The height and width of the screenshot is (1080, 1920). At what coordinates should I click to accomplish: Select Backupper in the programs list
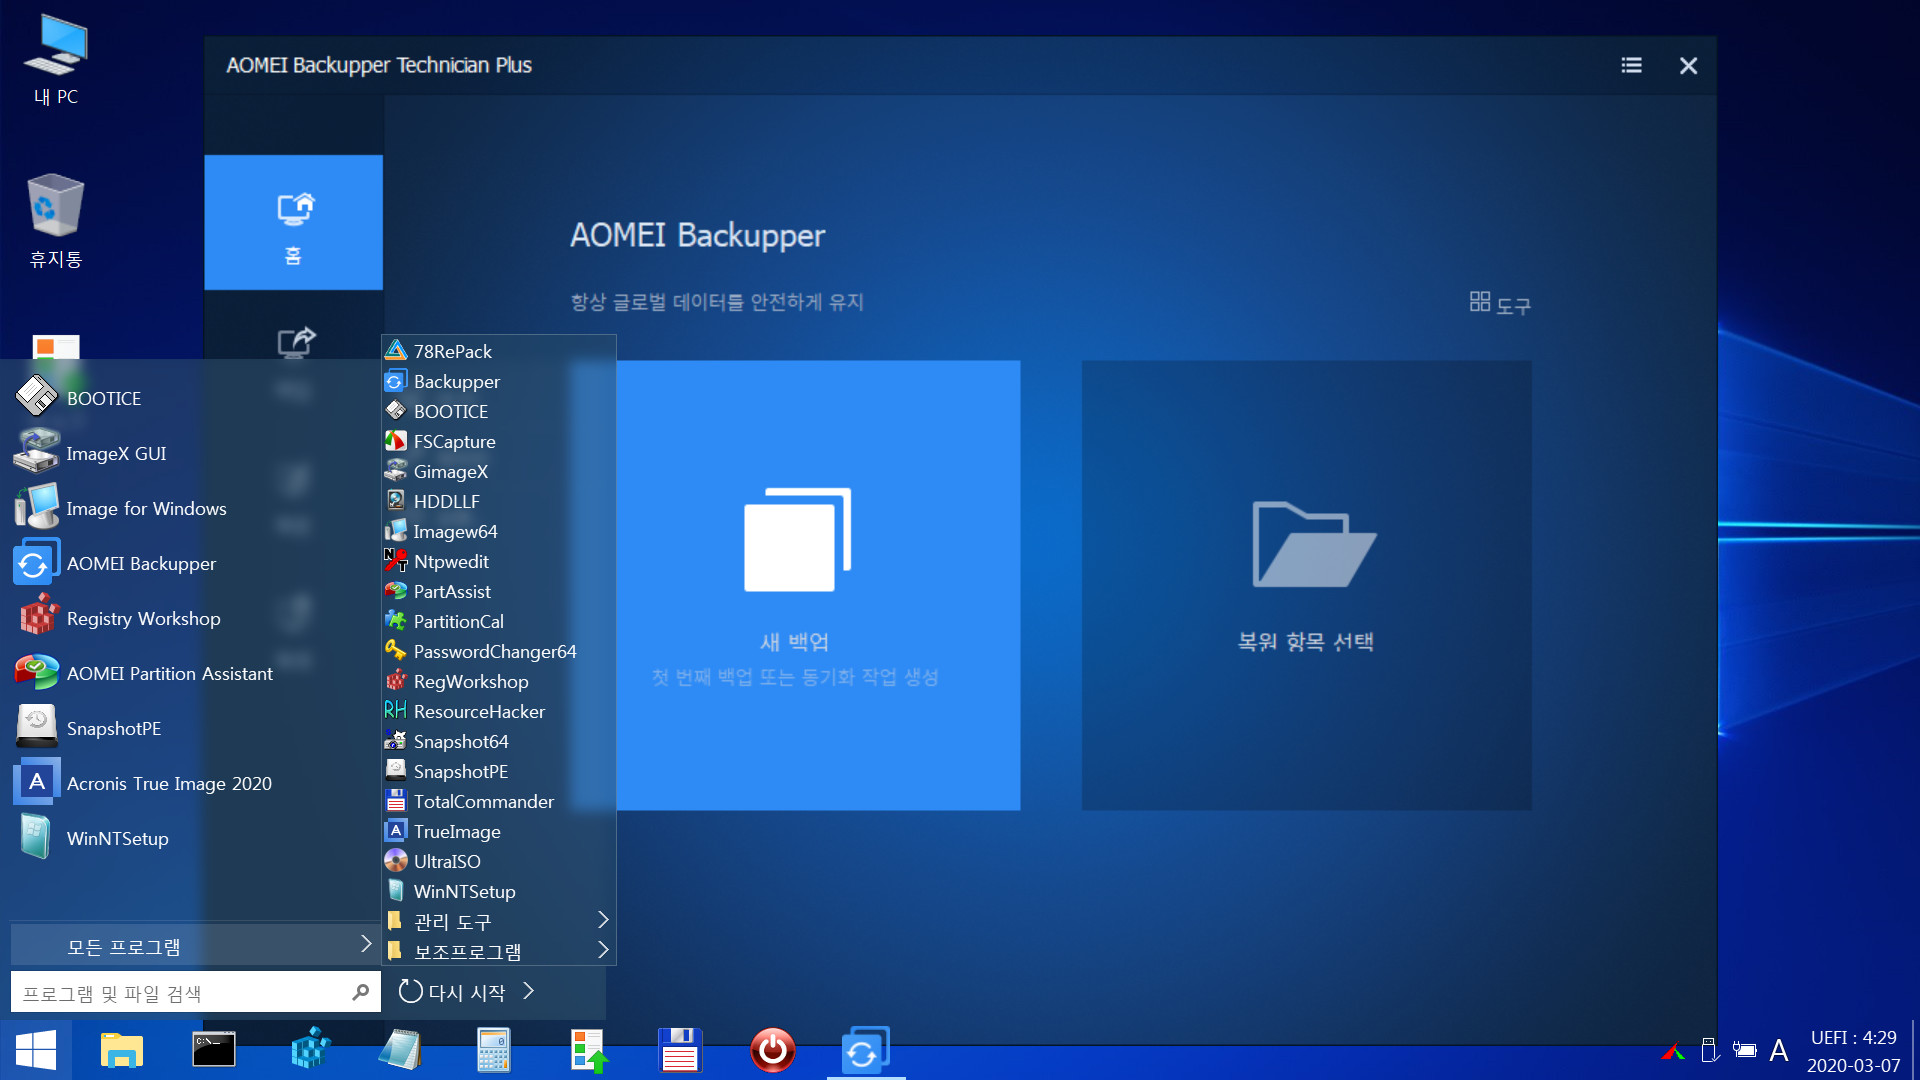(498, 381)
